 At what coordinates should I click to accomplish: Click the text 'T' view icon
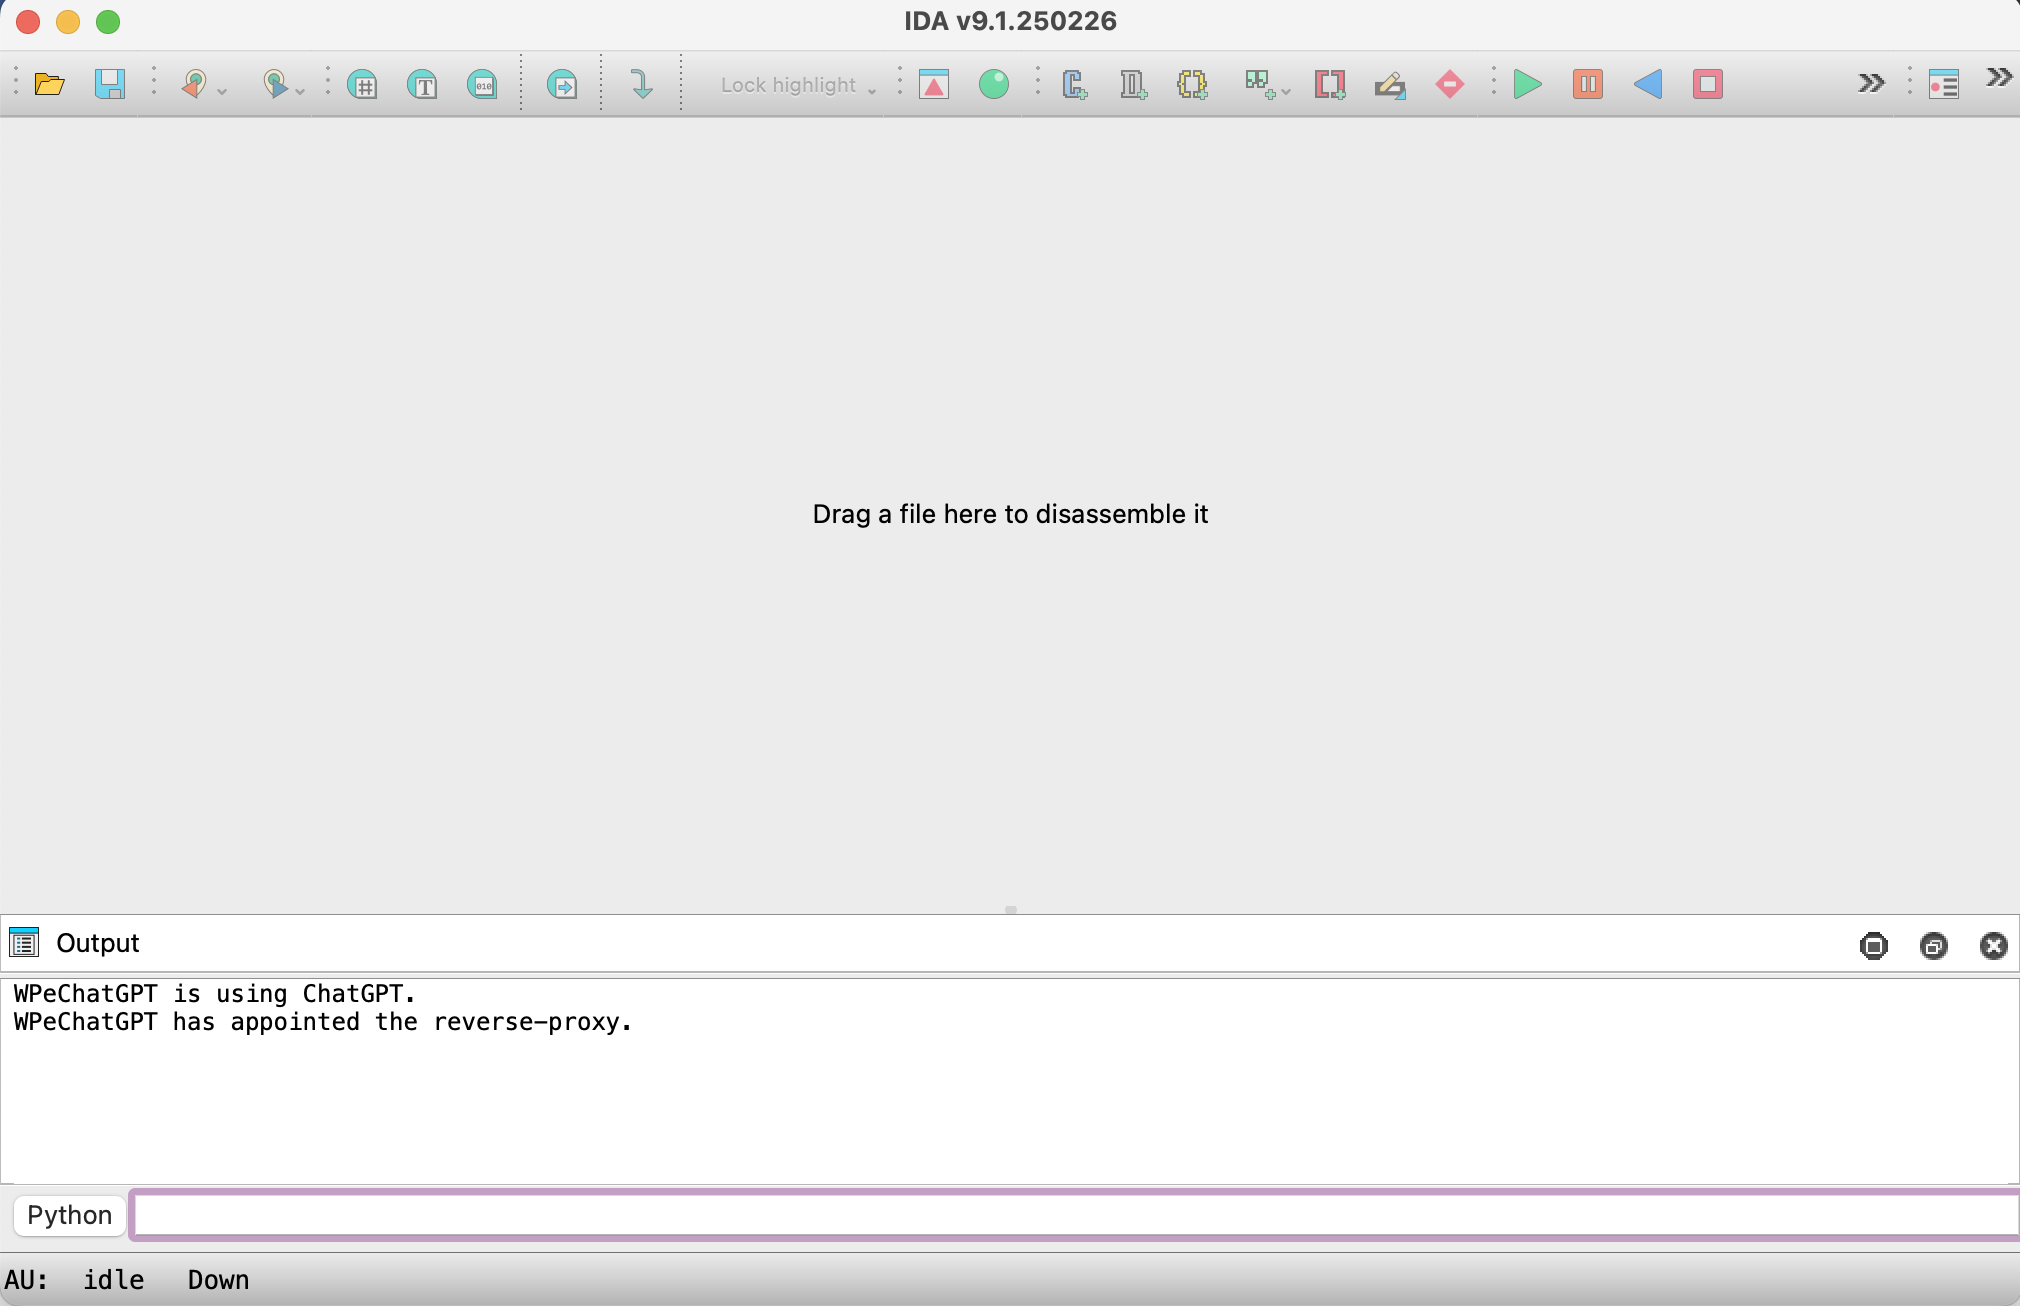[423, 84]
